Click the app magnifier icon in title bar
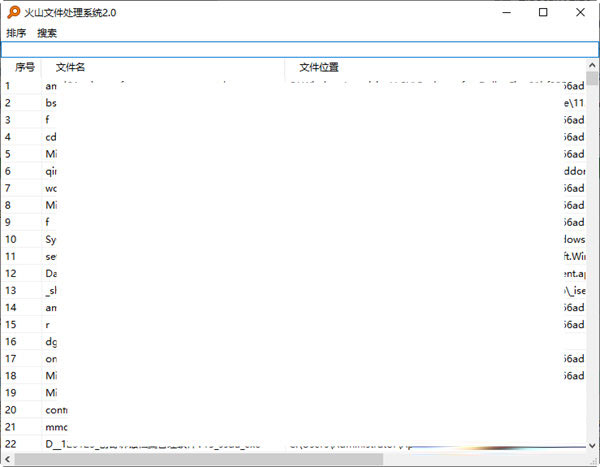Viewport: 600px width, 467px height. [x=13, y=12]
